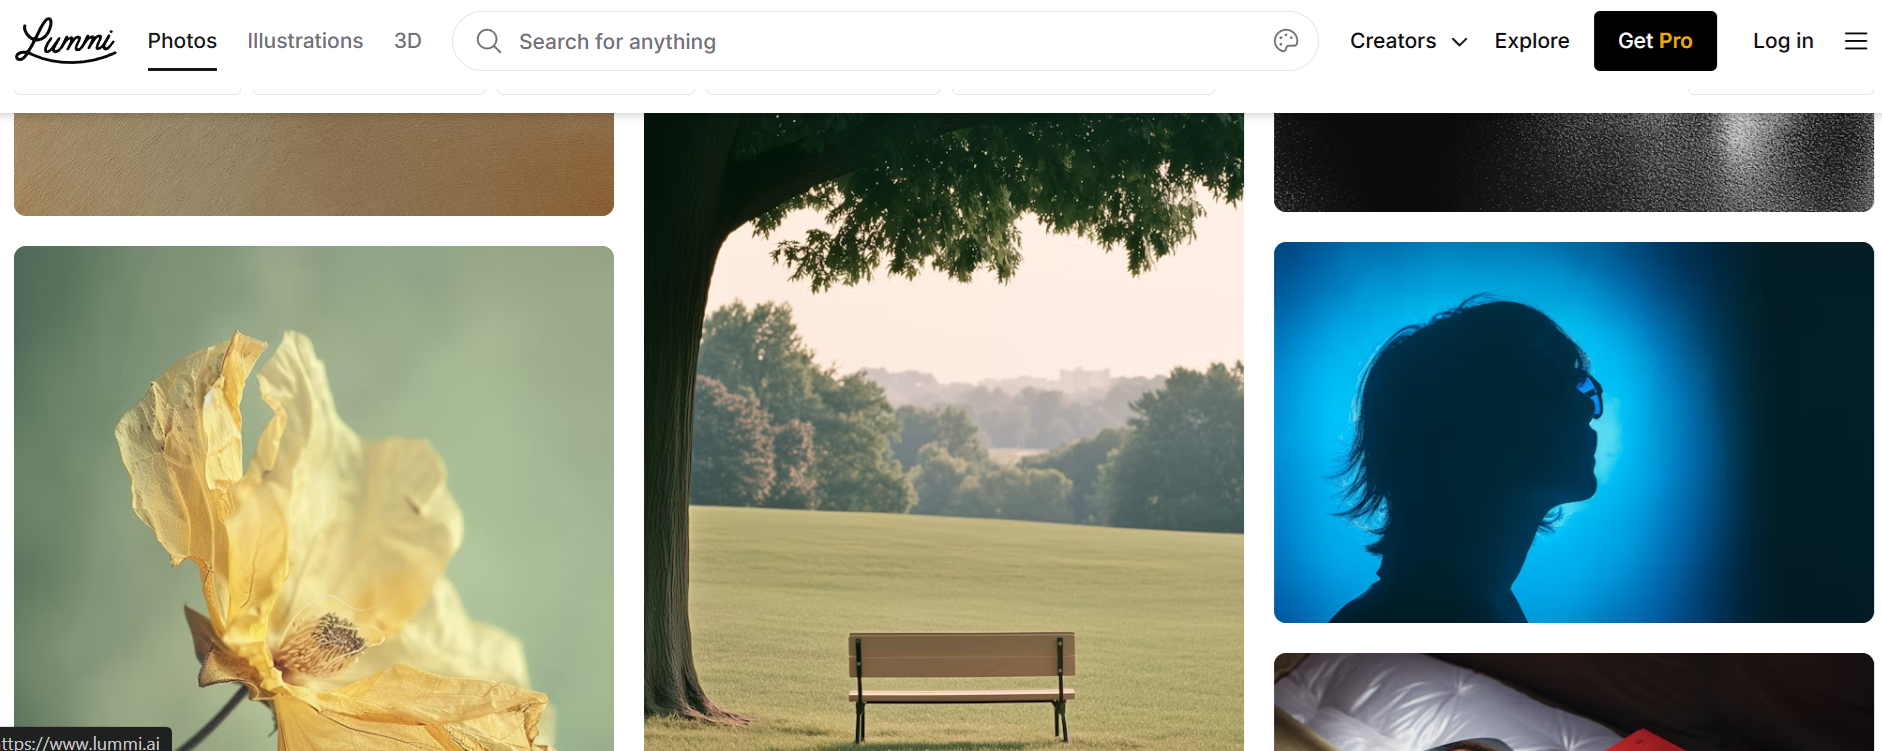Open the white pillow photo thumbnail
The image size is (1882, 751).
pyautogui.click(x=1574, y=702)
